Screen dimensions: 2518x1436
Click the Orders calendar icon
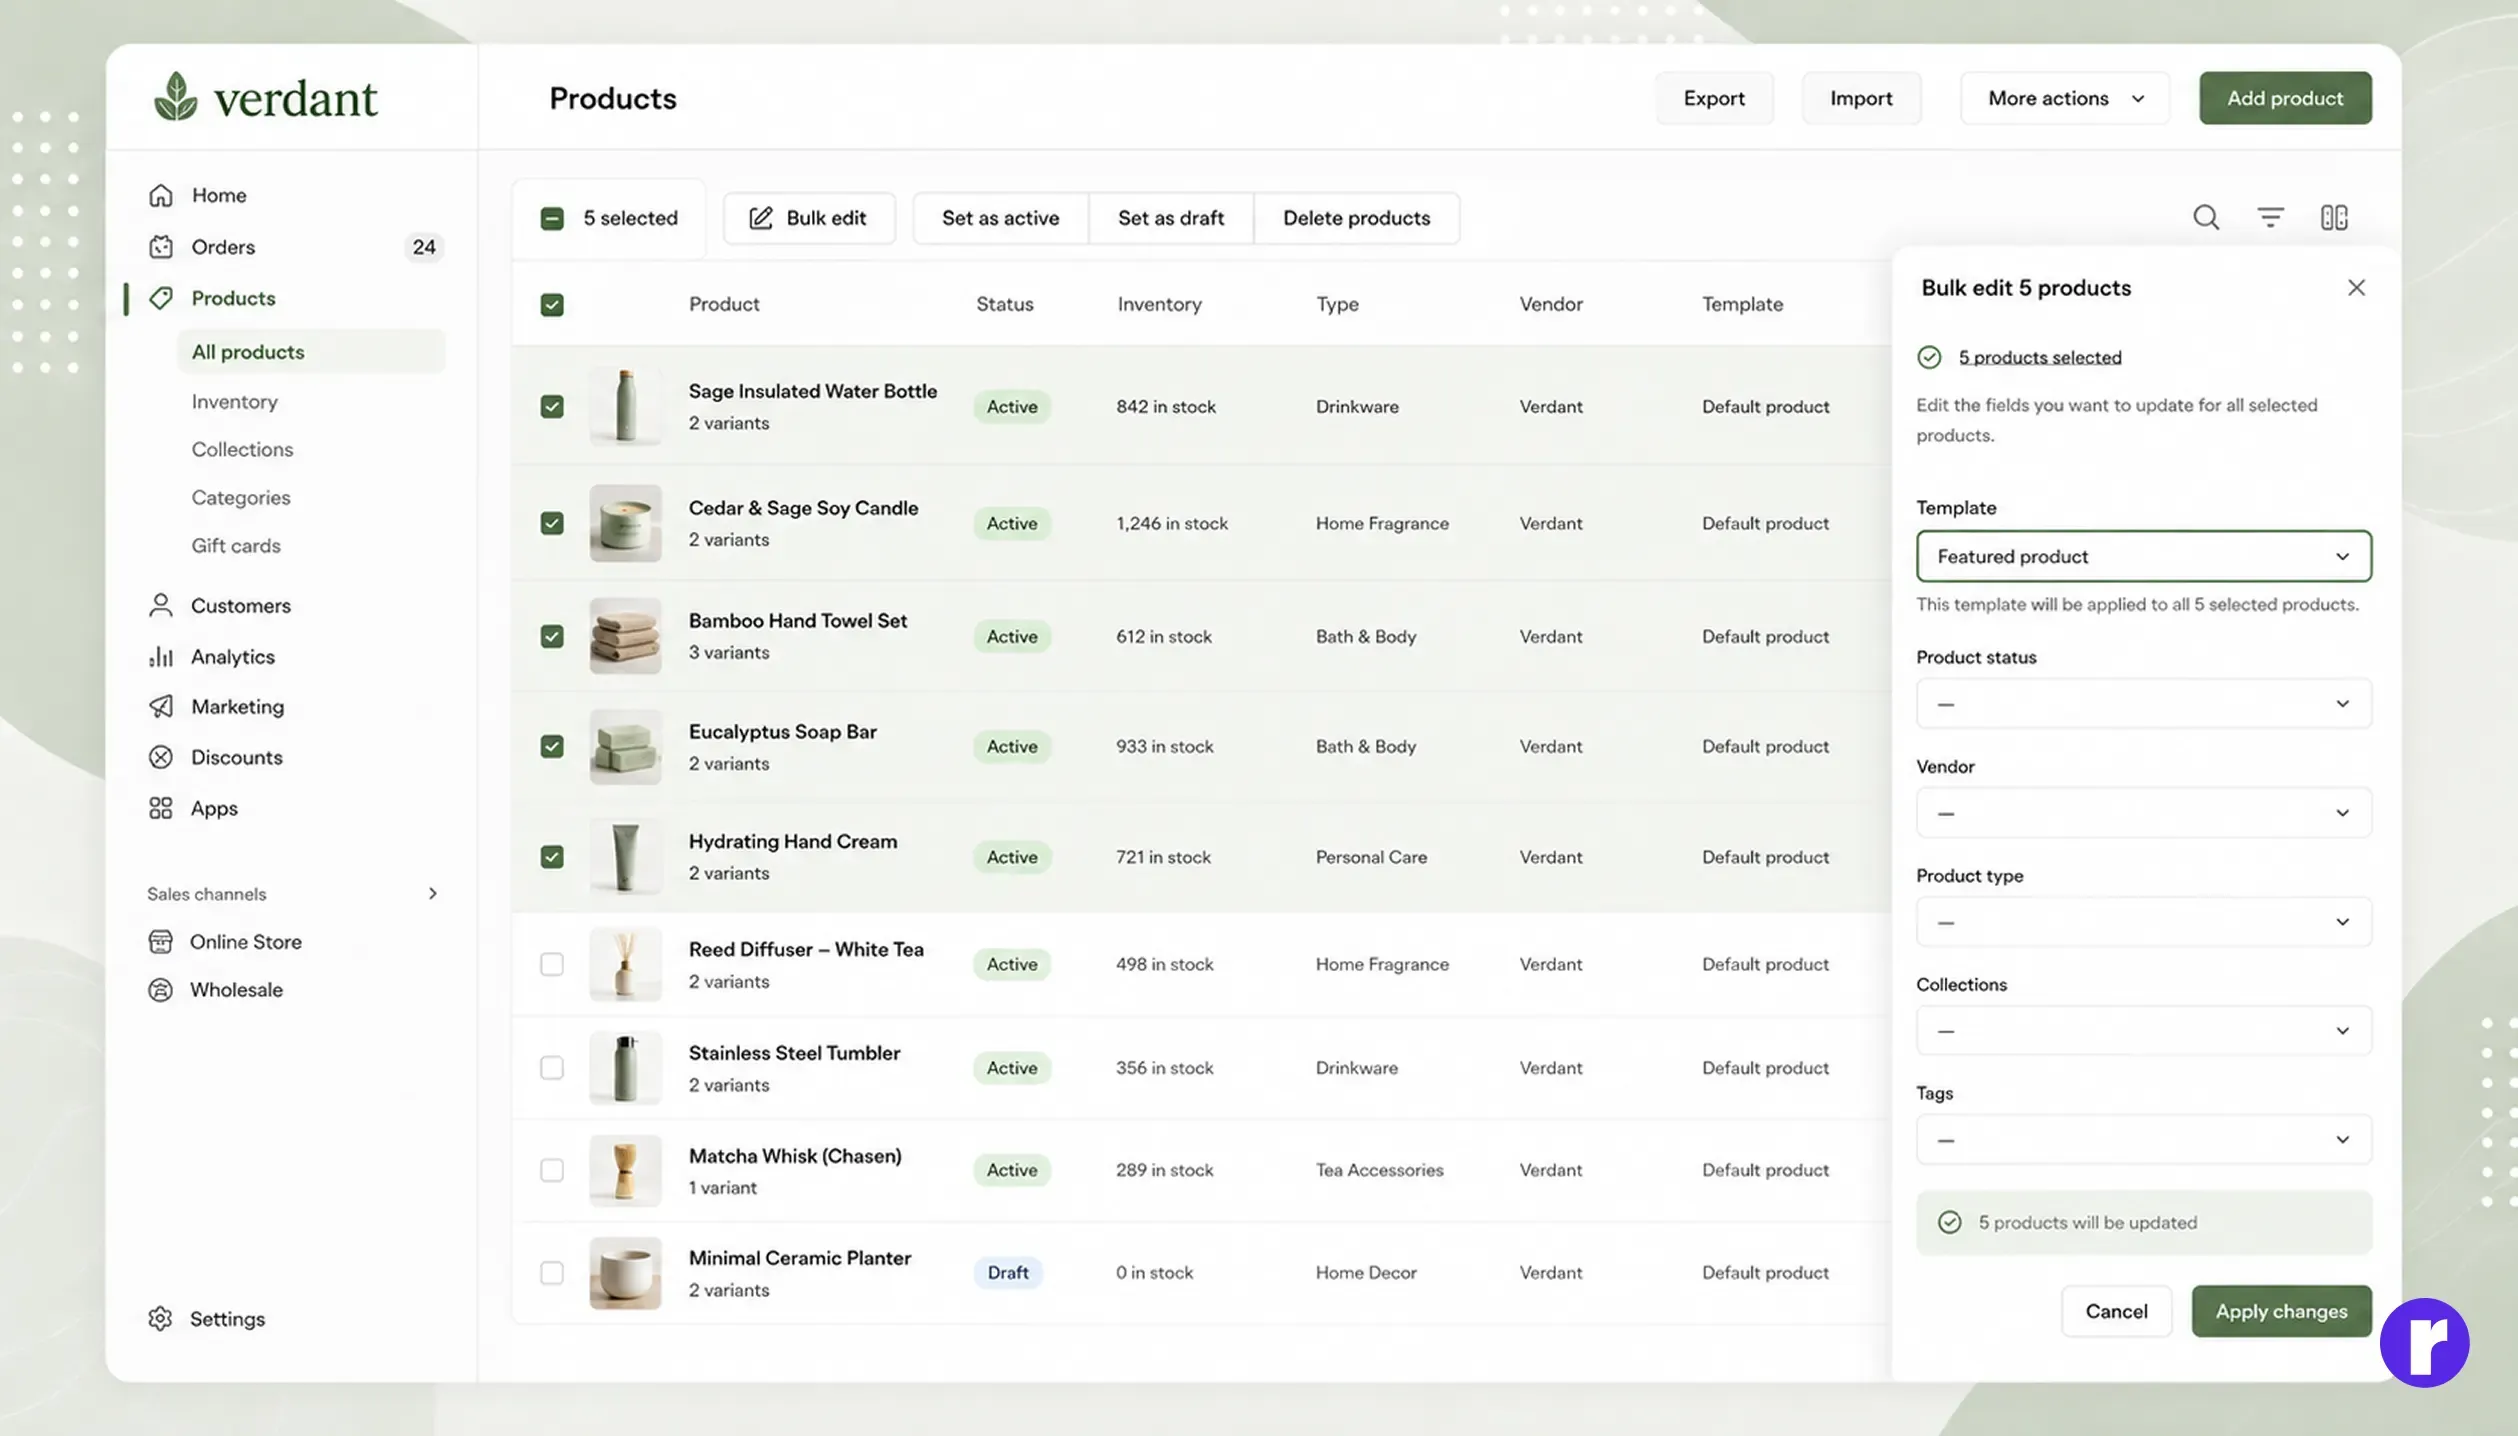coord(161,247)
